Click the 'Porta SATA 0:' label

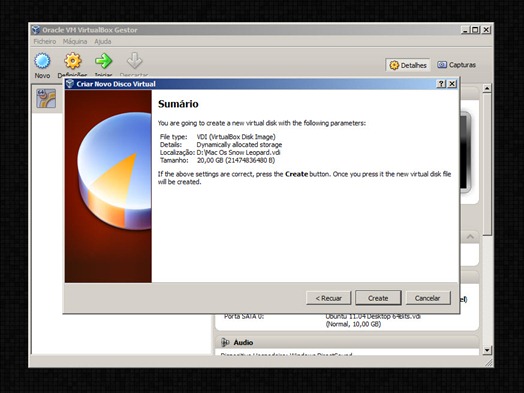pyautogui.click(x=244, y=316)
